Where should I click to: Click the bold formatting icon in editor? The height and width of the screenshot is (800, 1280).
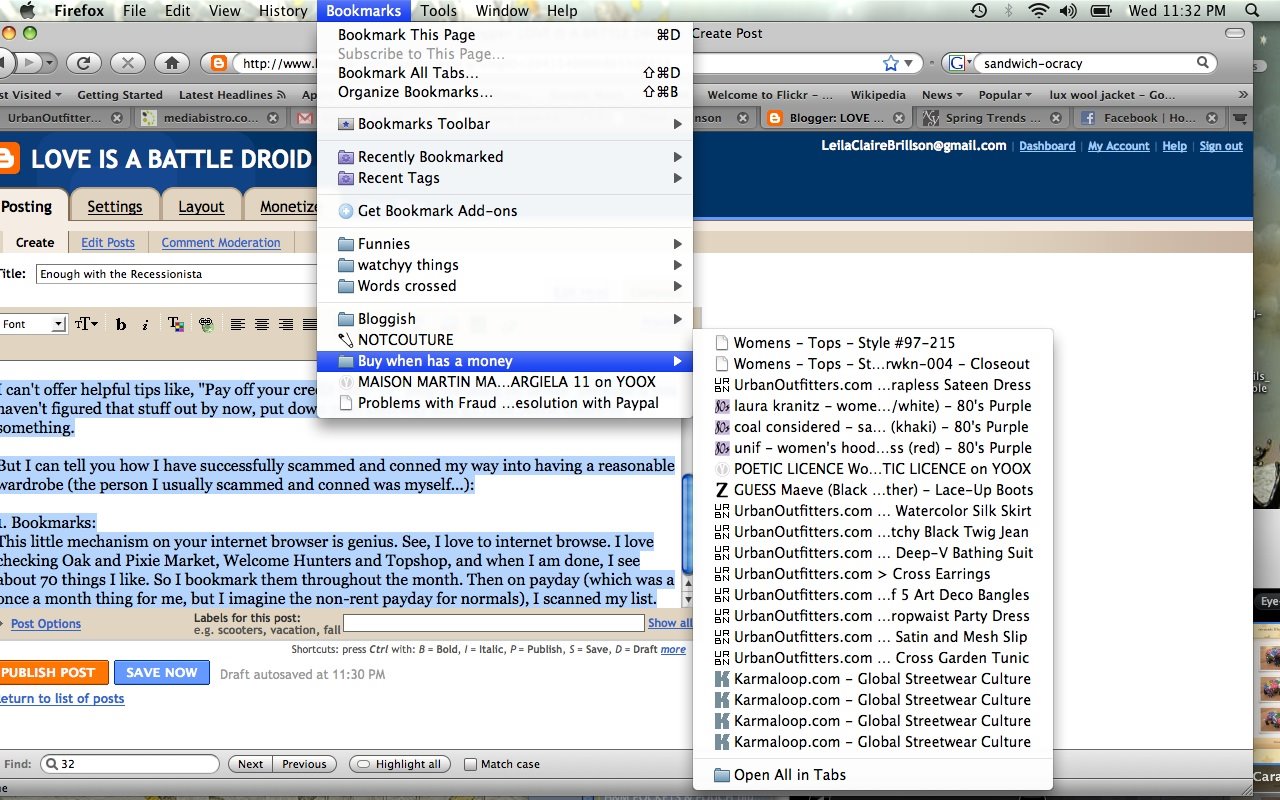click(x=121, y=324)
